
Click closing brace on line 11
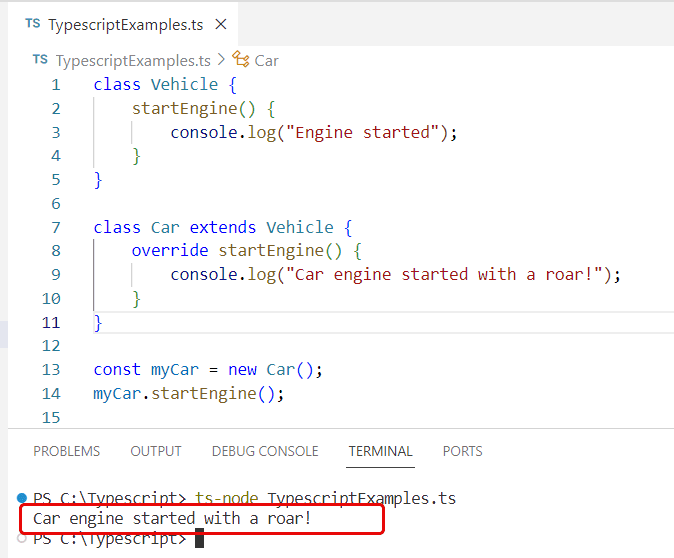(x=98, y=323)
